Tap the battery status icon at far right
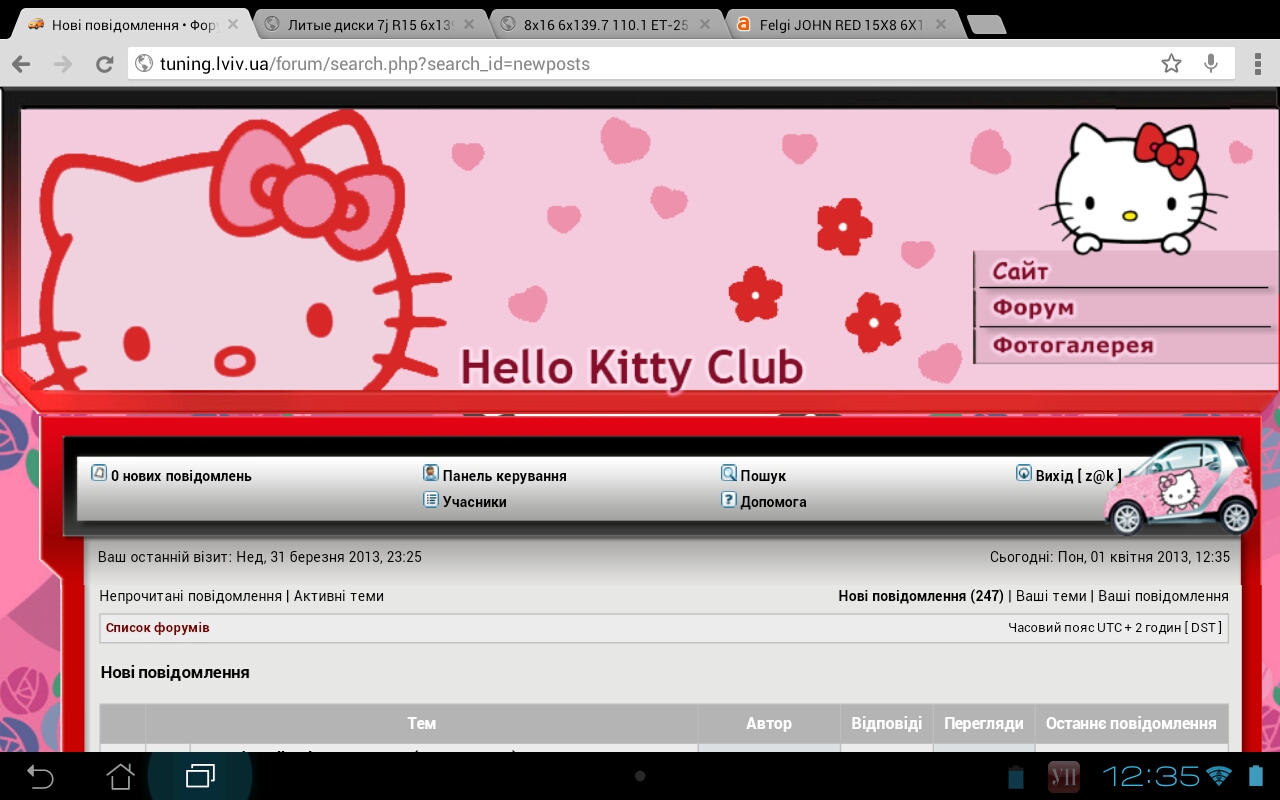The width and height of the screenshot is (1280, 800). 1256,776
